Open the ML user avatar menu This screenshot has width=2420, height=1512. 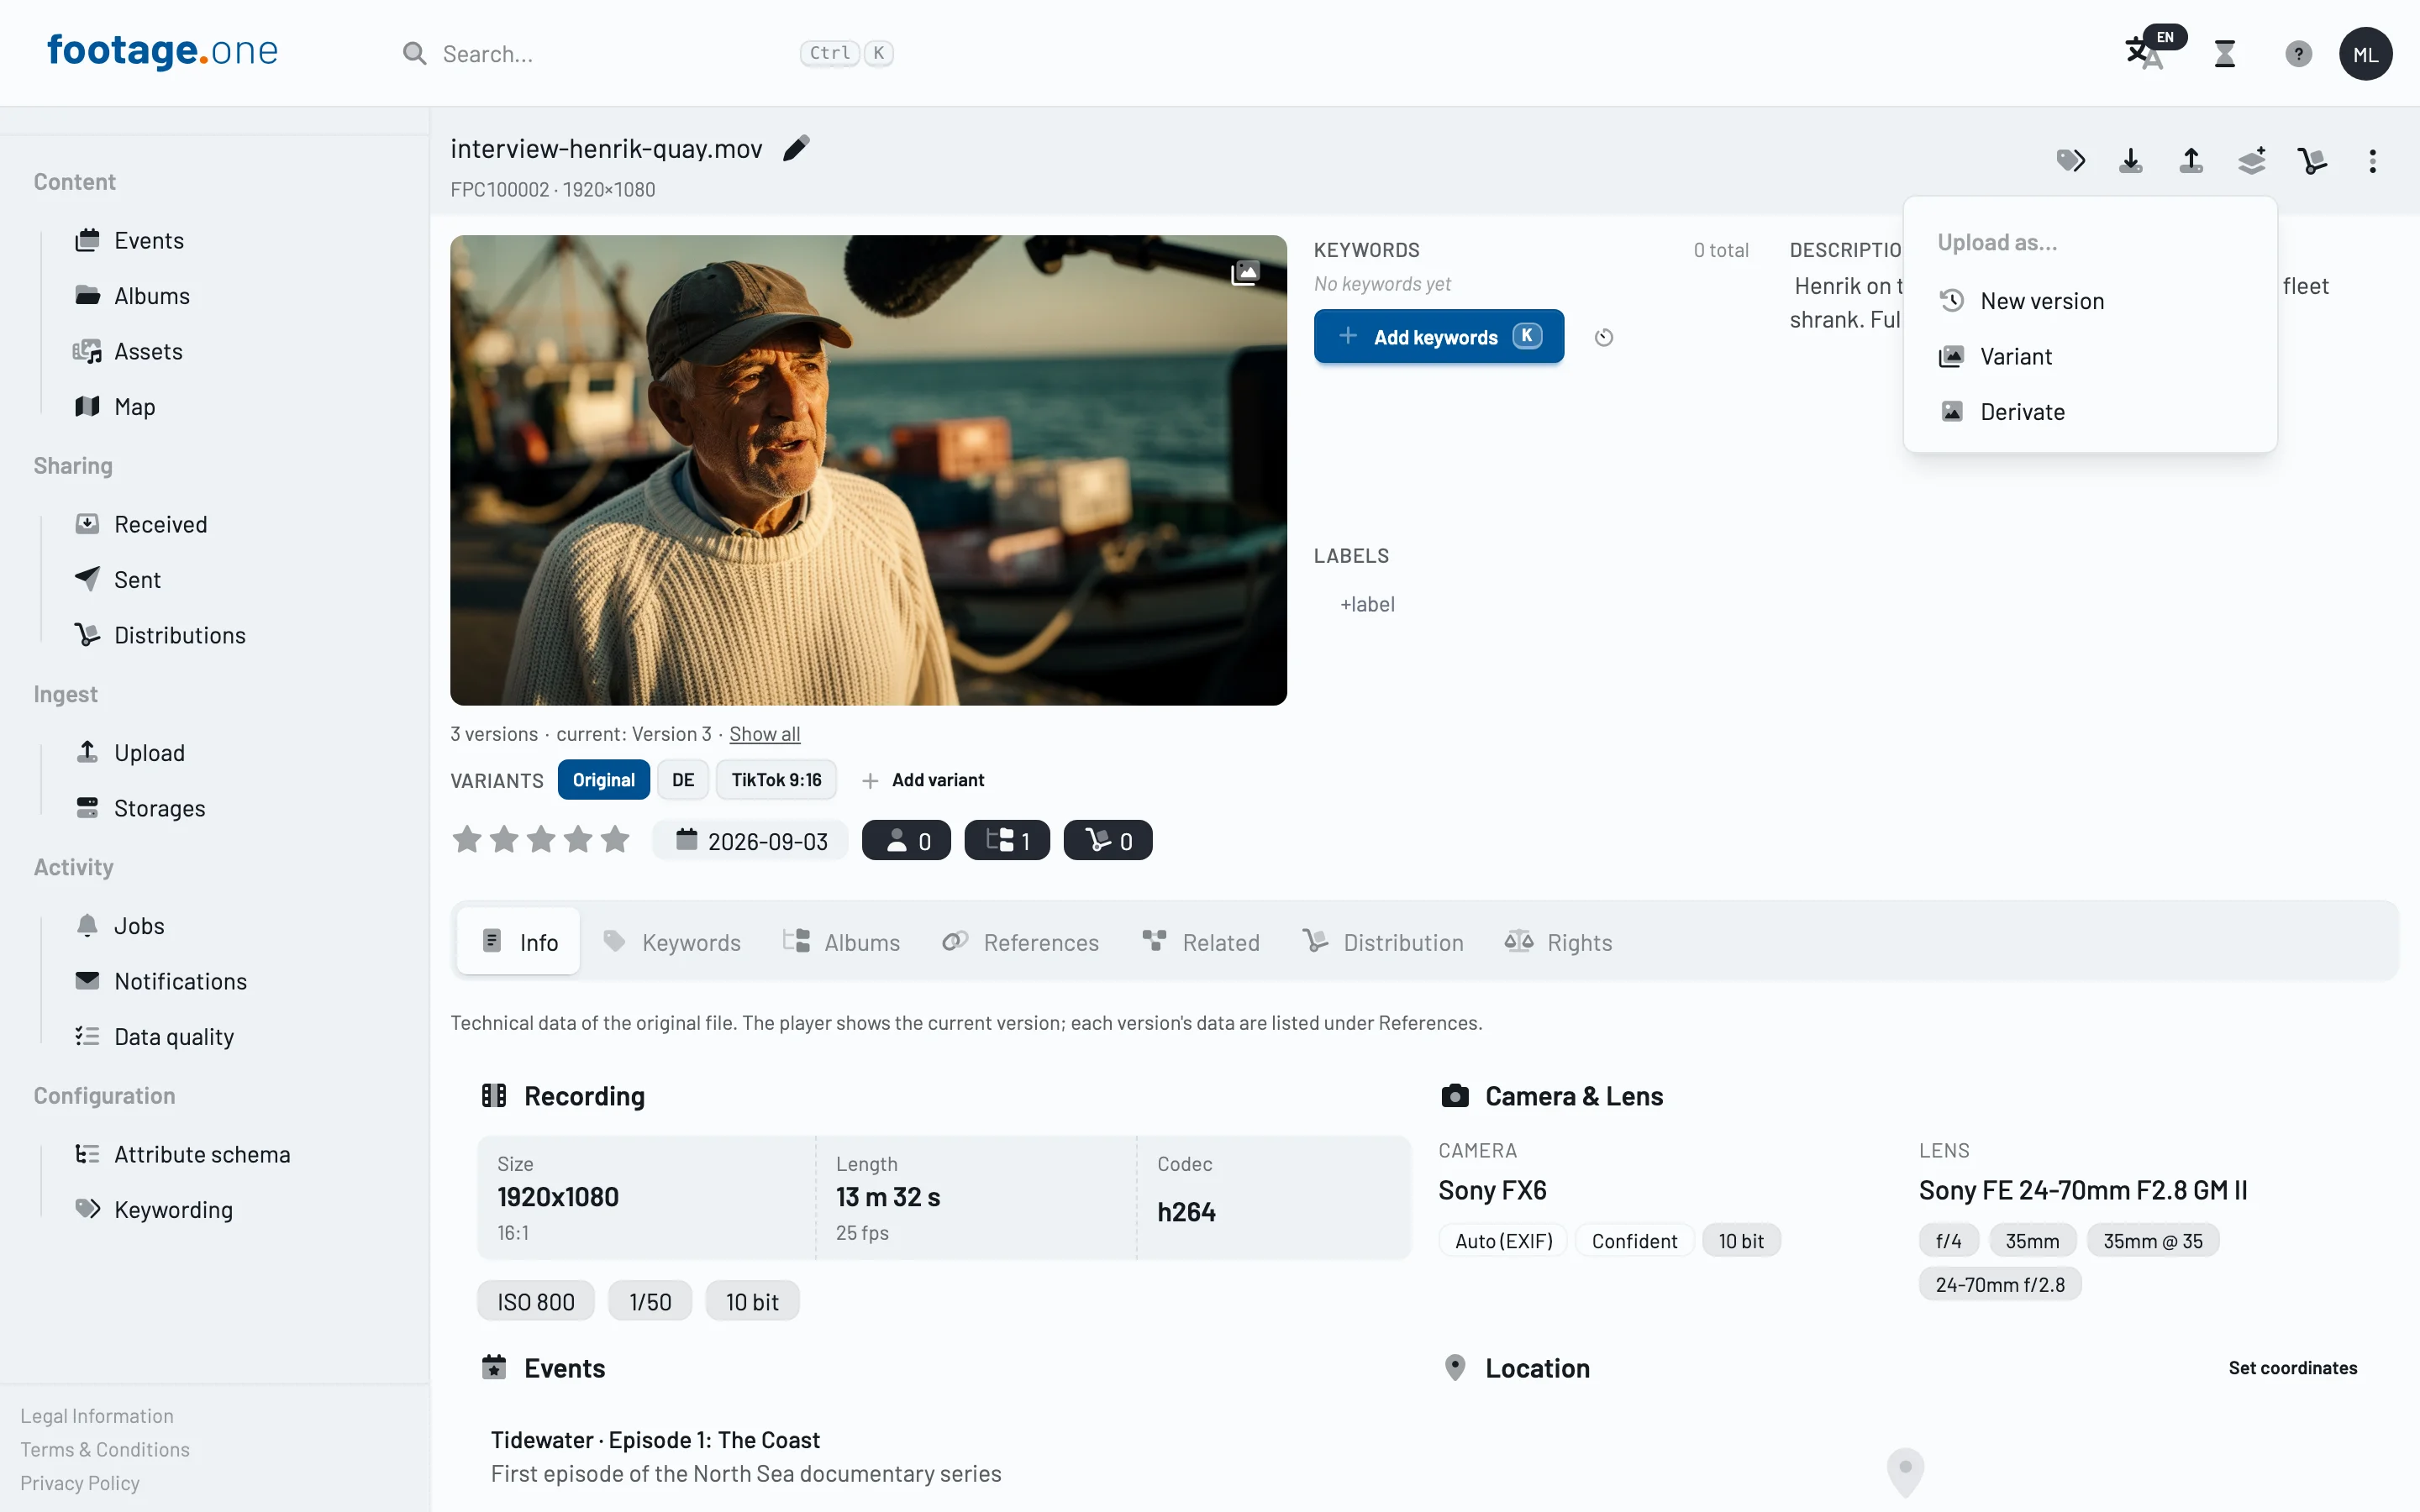2366,54
